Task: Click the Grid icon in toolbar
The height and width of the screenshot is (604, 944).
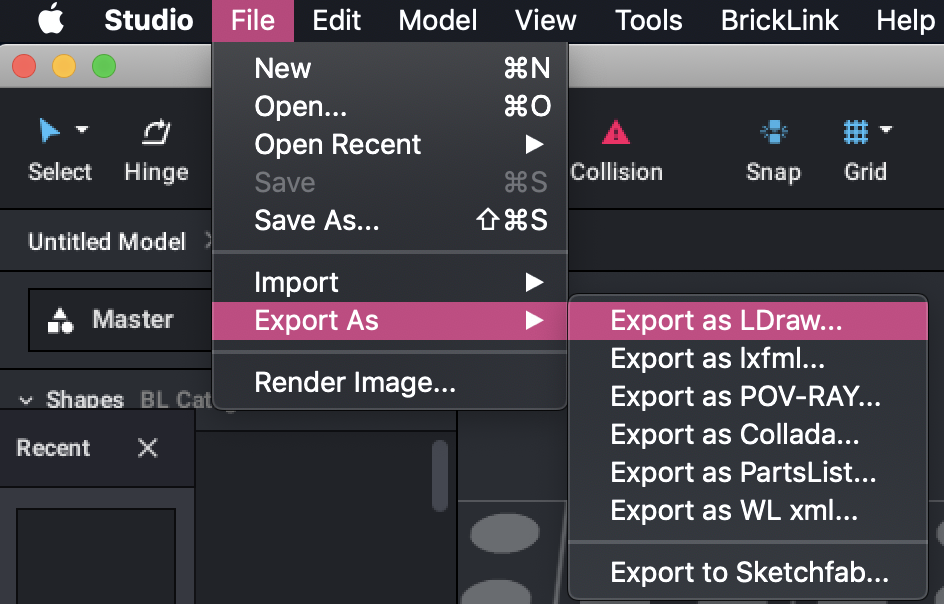Action: (x=855, y=131)
